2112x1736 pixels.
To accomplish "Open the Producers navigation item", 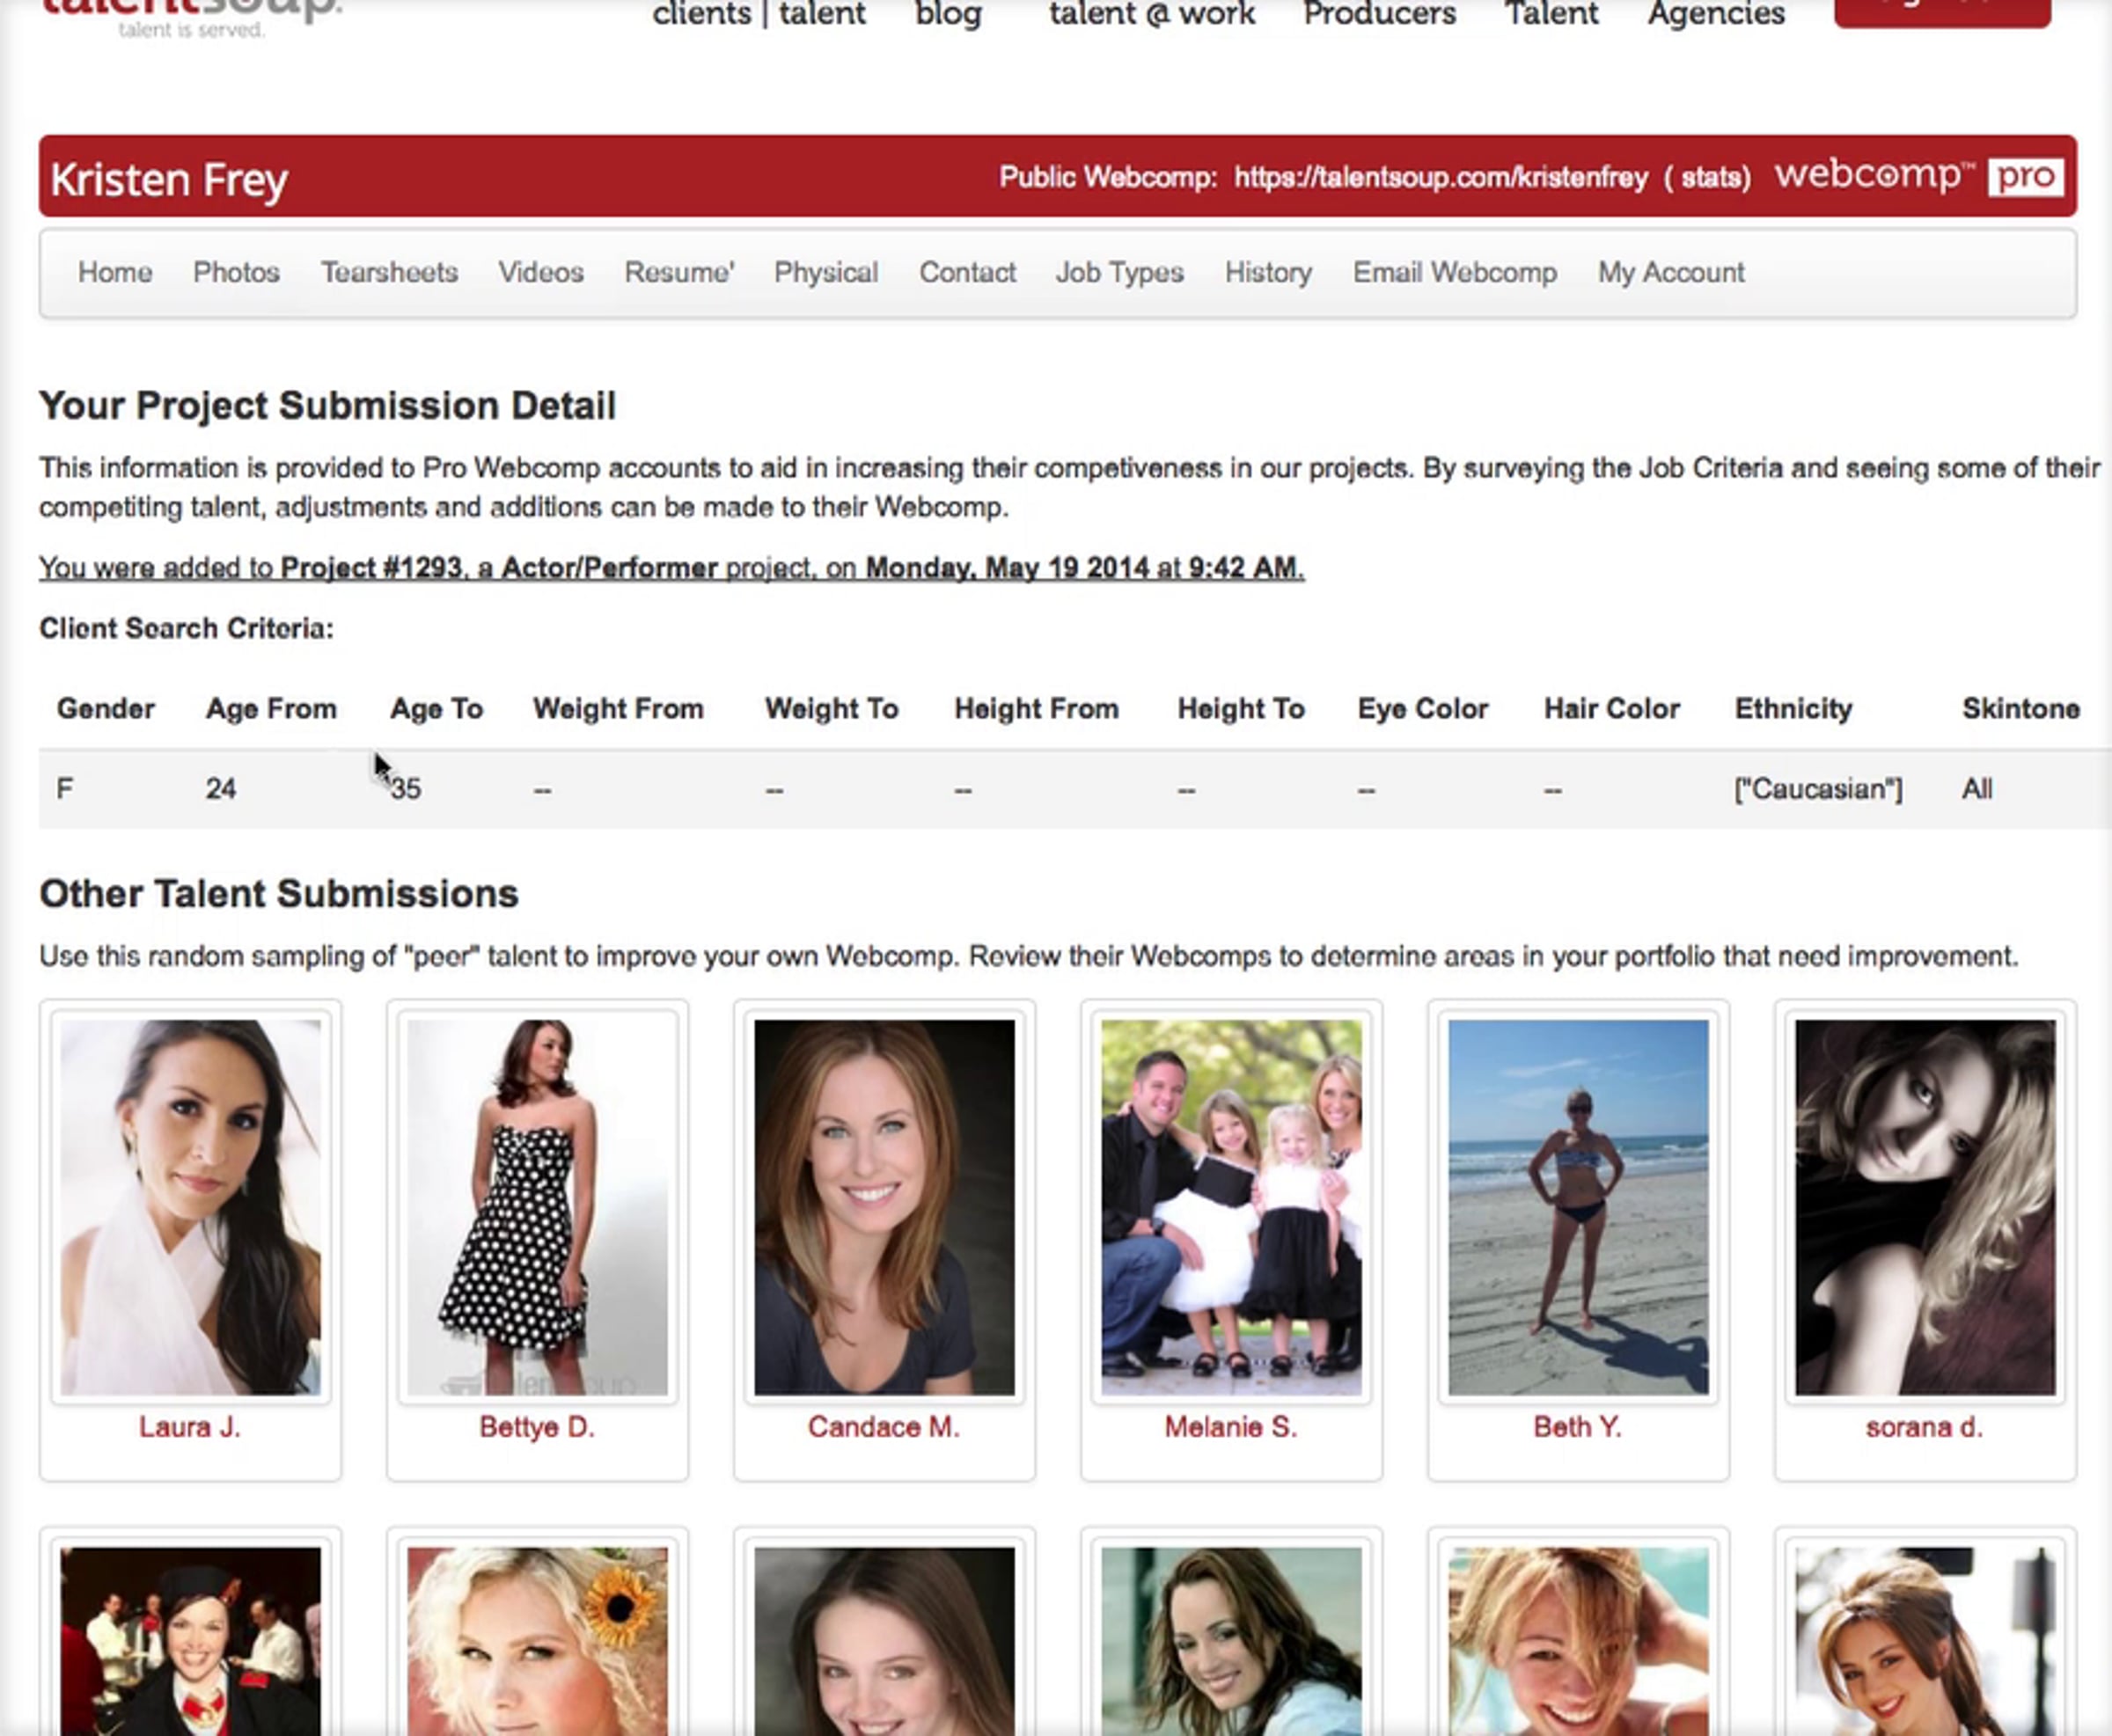I will (x=1379, y=14).
